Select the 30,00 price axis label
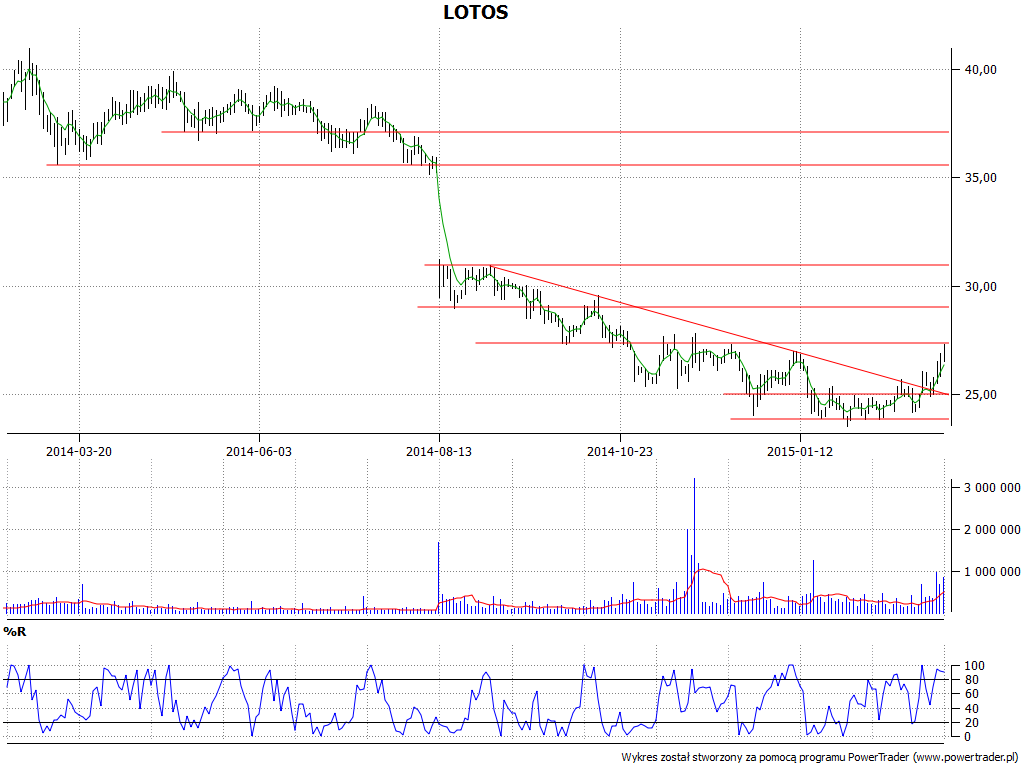This screenshot has height=768, width=1024. pyautogui.click(x=981, y=287)
